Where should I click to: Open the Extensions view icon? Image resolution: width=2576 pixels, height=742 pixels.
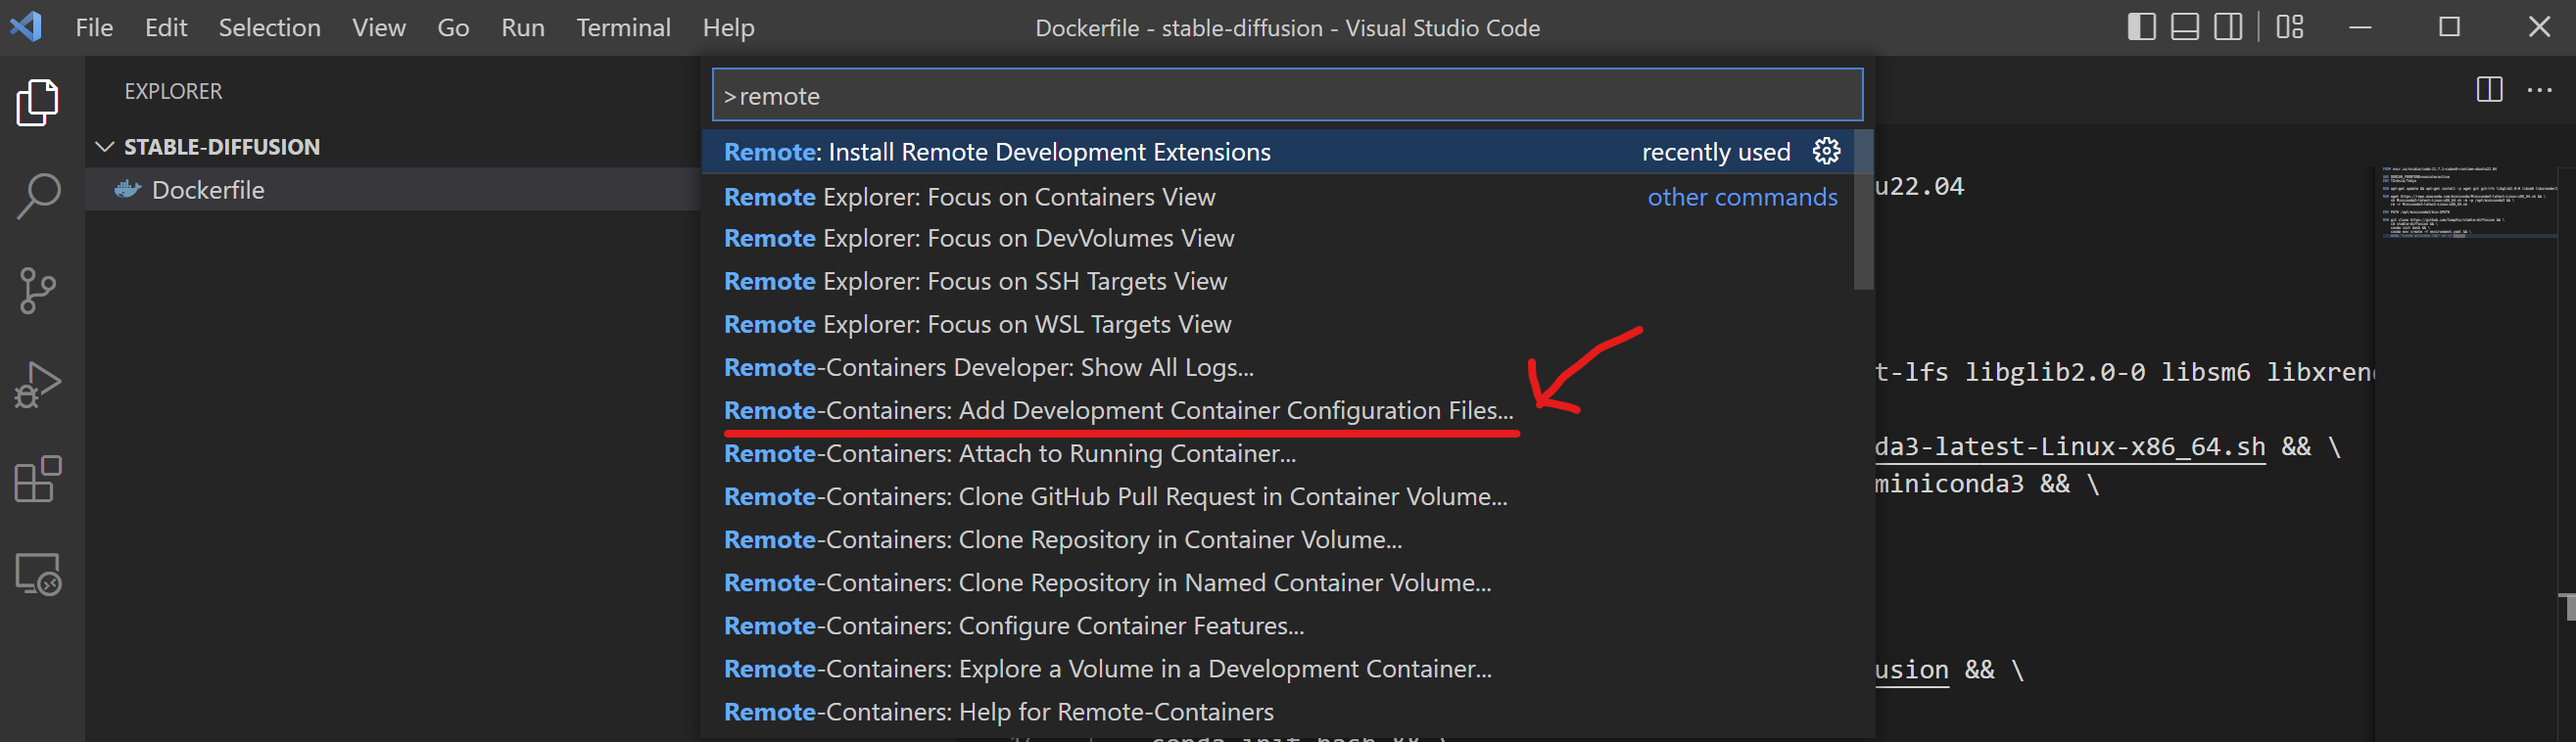[x=38, y=479]
